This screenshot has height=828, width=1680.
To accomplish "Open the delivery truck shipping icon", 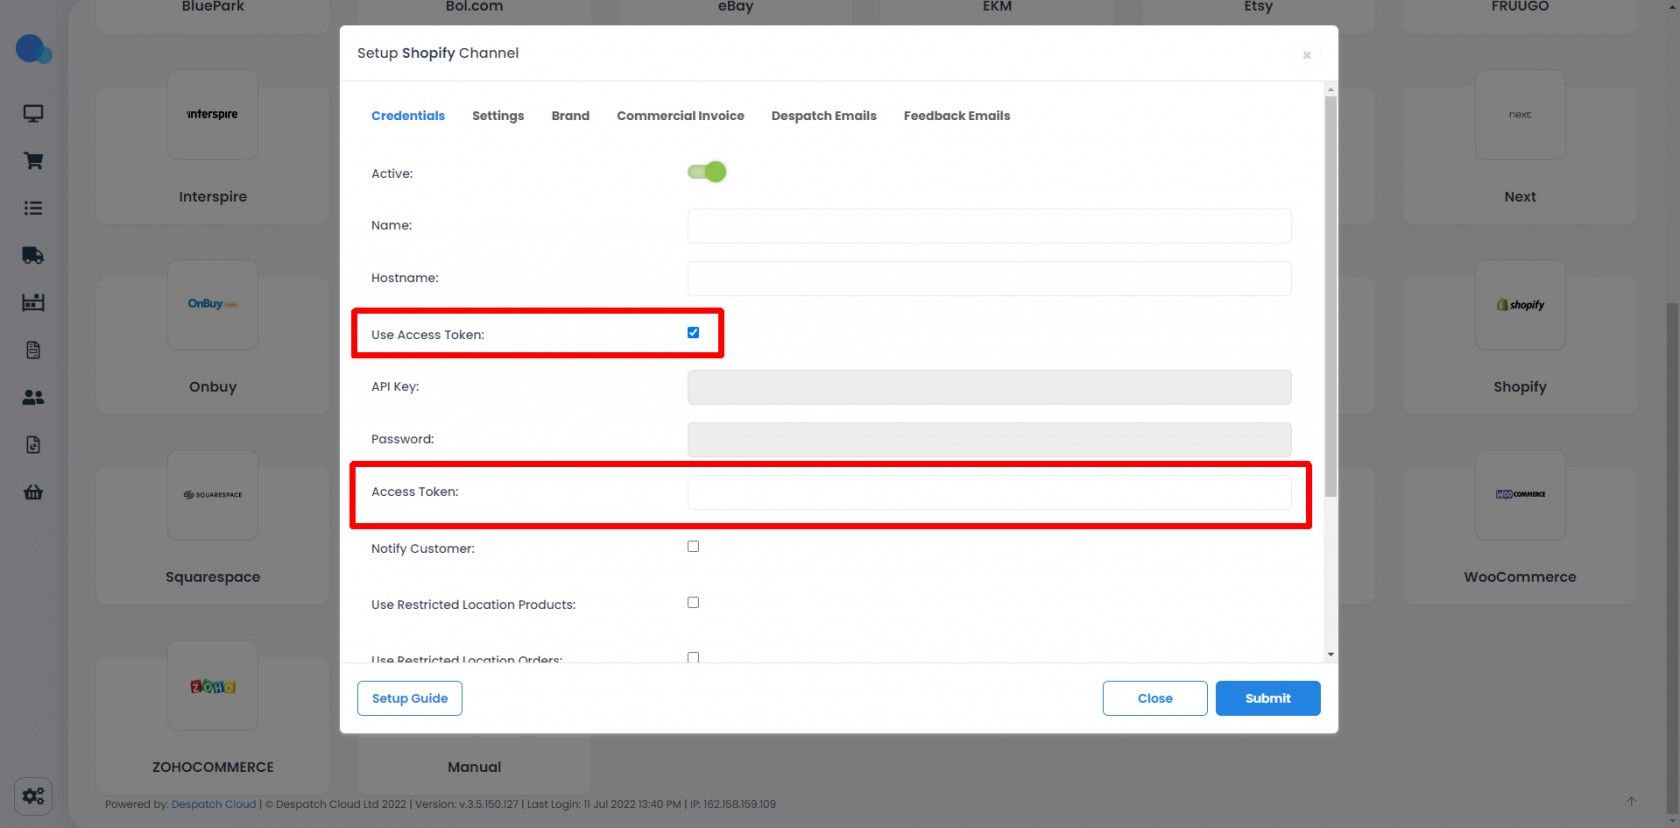I will coord(33,255).
